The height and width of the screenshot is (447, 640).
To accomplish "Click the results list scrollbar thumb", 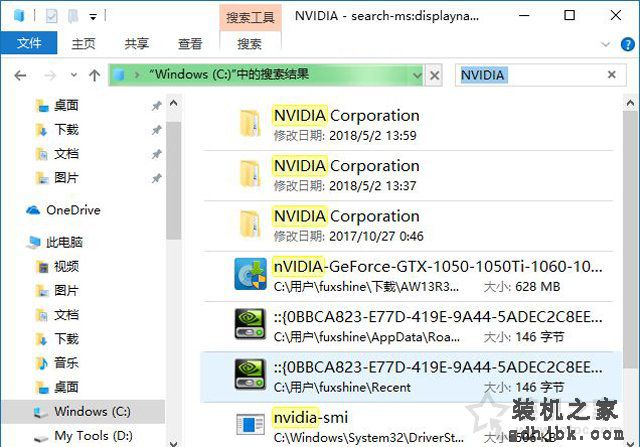I will click(x=630, y=241).
